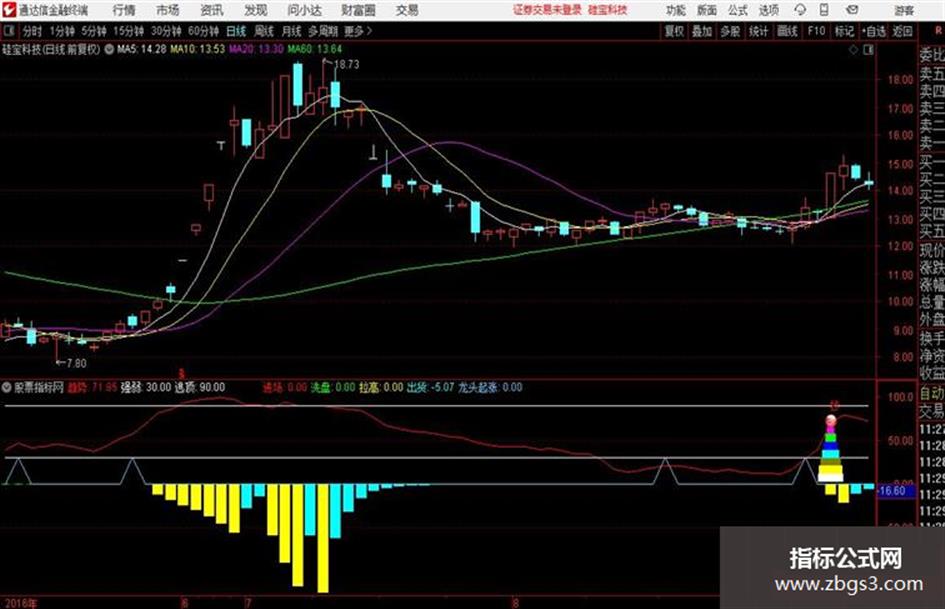Click the 出货 -5.07 indicator value
945x609 pixels.
click(x=430, y=387)
